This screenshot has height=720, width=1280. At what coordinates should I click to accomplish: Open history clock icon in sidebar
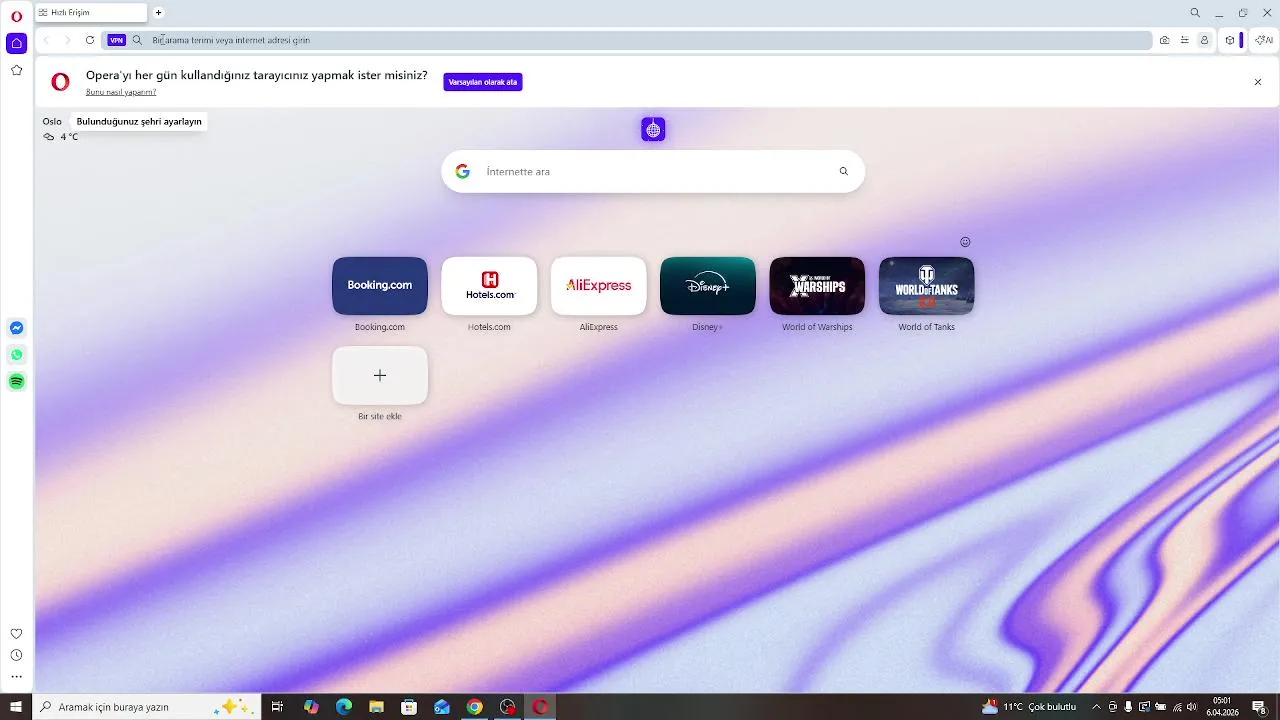coord(16,655)
